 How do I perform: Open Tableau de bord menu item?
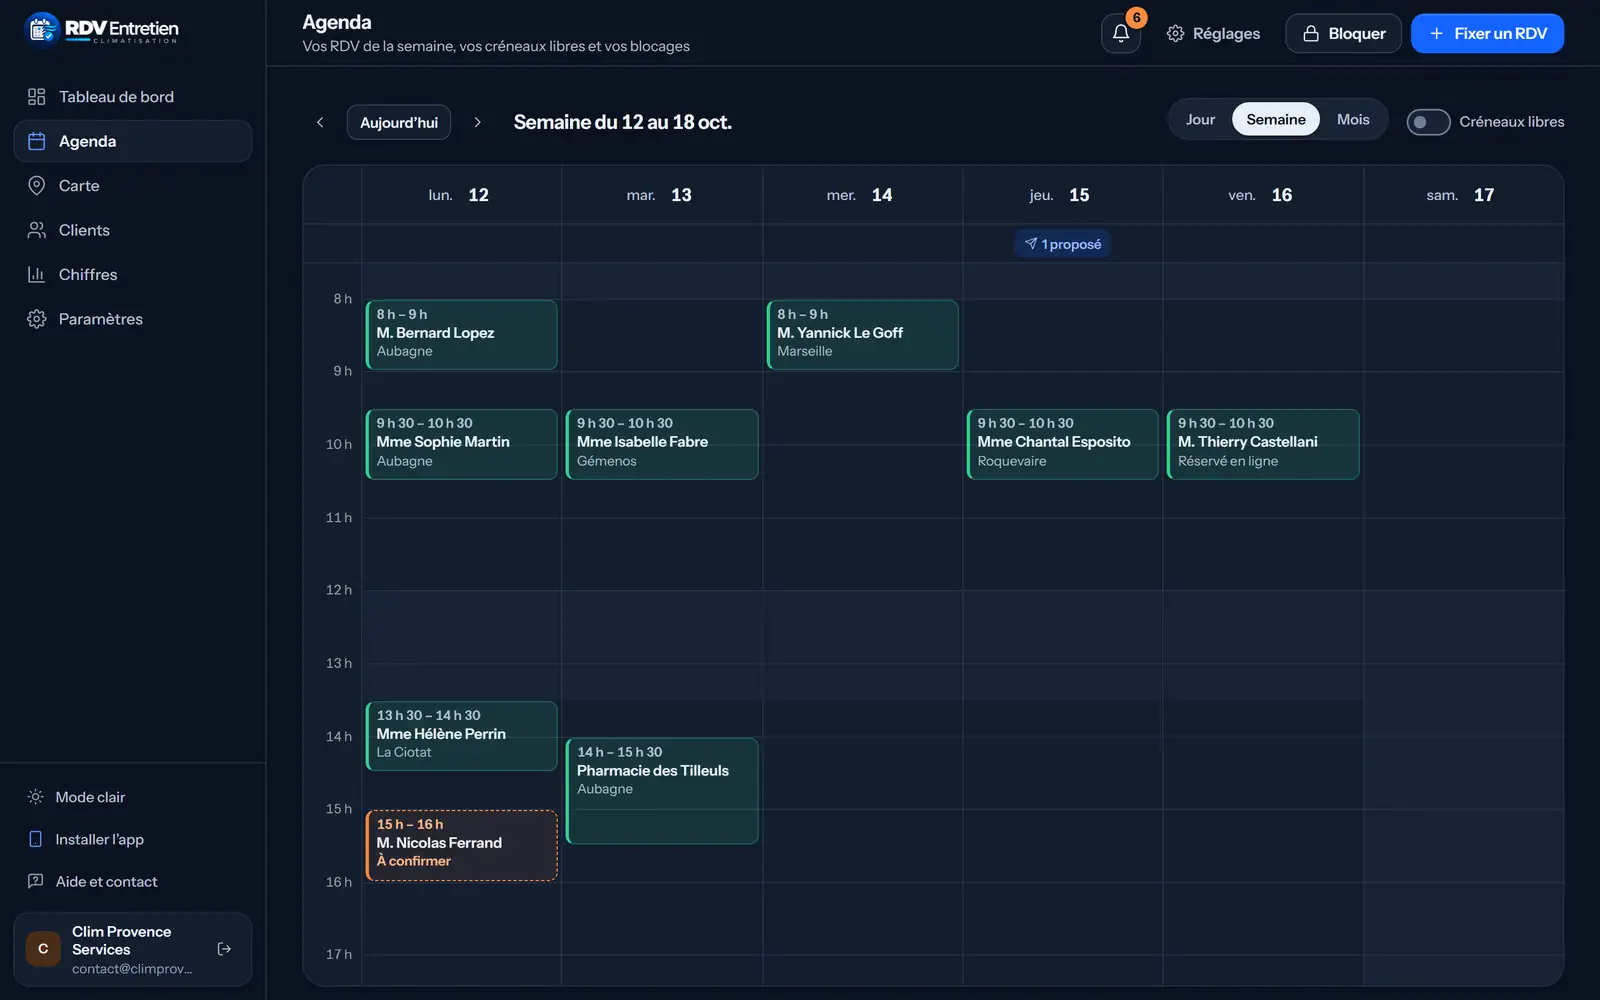click(133, 97)
